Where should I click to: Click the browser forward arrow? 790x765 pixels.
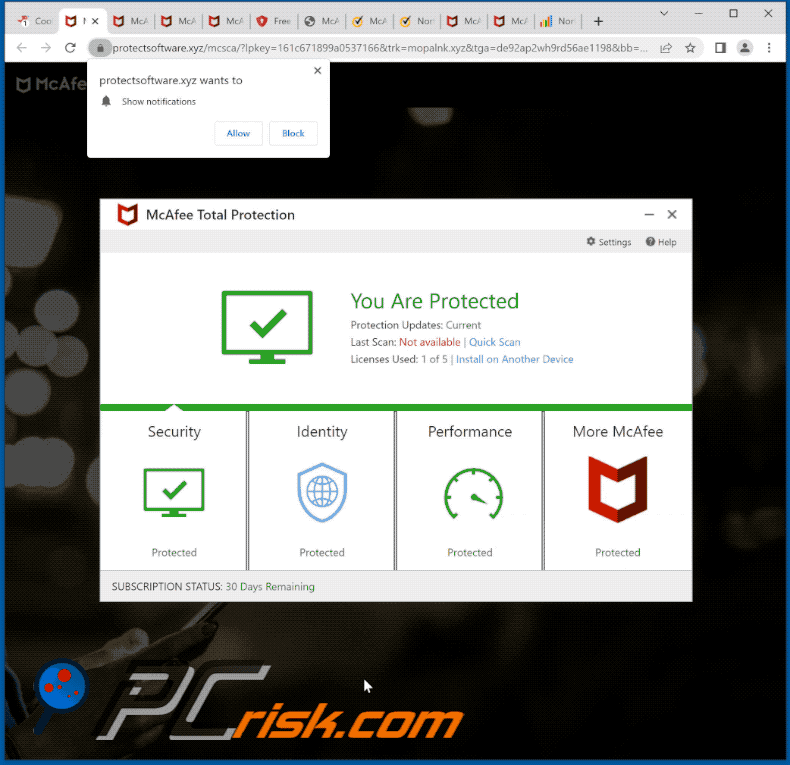[46, 48]
